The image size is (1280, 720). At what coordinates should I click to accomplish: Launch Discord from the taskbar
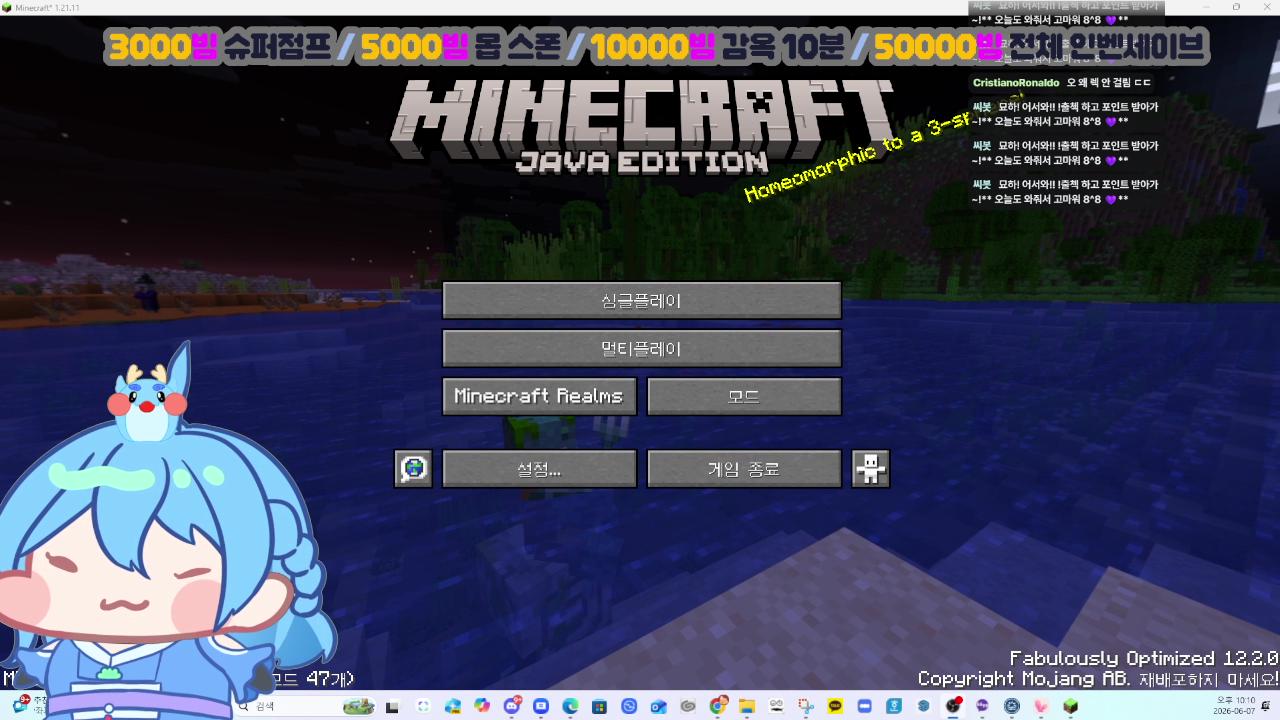pyautogui.click(x=513, y=706)
